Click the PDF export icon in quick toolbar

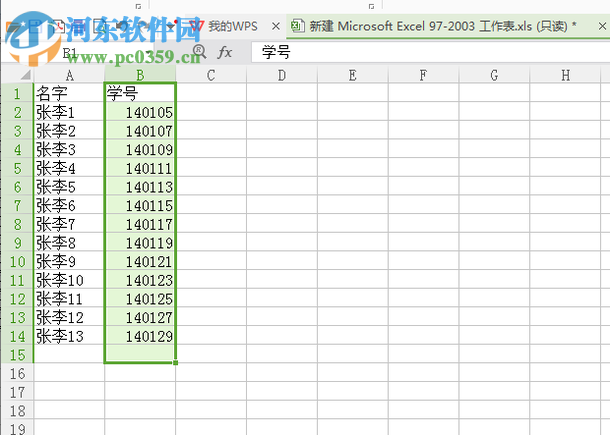(x=57, y=26)
